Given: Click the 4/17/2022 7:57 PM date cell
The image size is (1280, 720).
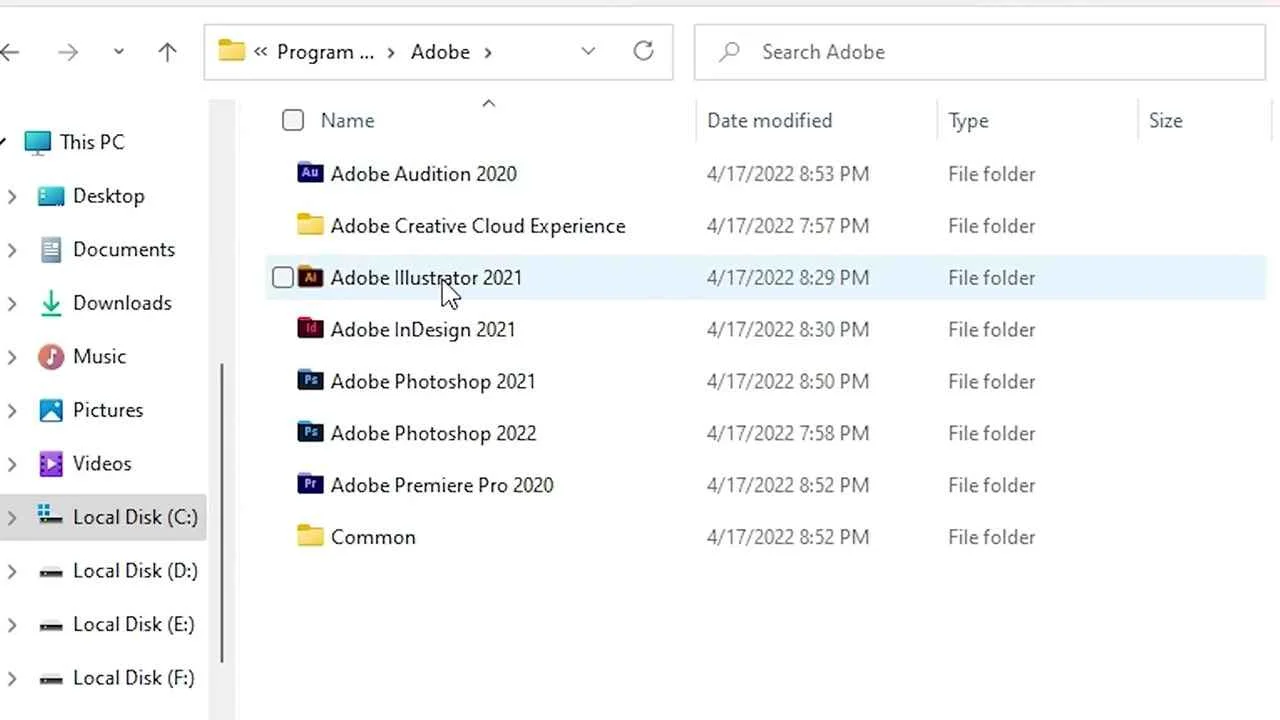Looking at the screenshot, I should (x=788, y=225).
